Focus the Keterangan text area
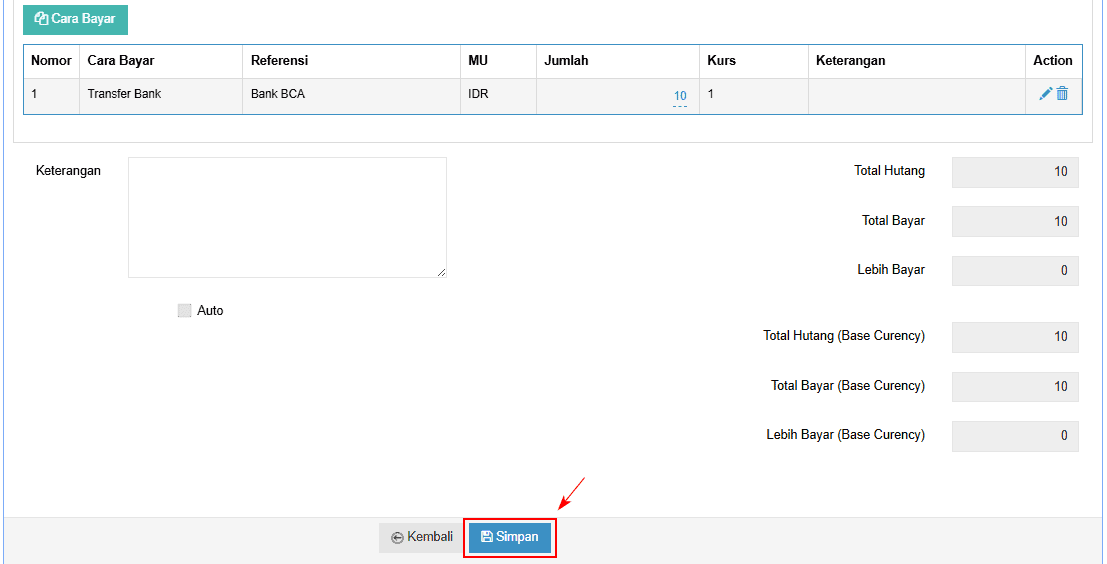Image resolution: width=1107 pixels, height=564 pixels. point(287,217)
